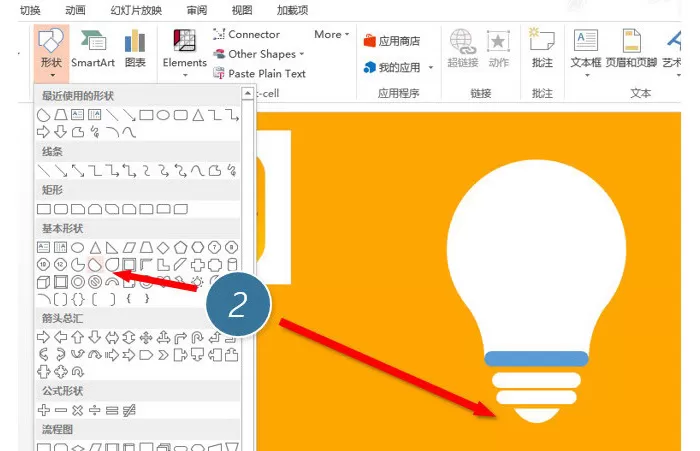This screenshot has height=451, width=700.
Task: Select the white light bulb body shape
Action: 536,255
